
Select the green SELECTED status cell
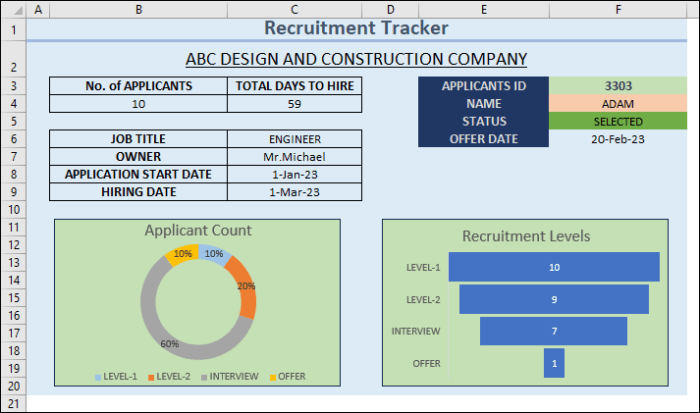pyautogui.click(x=618, y=121)
